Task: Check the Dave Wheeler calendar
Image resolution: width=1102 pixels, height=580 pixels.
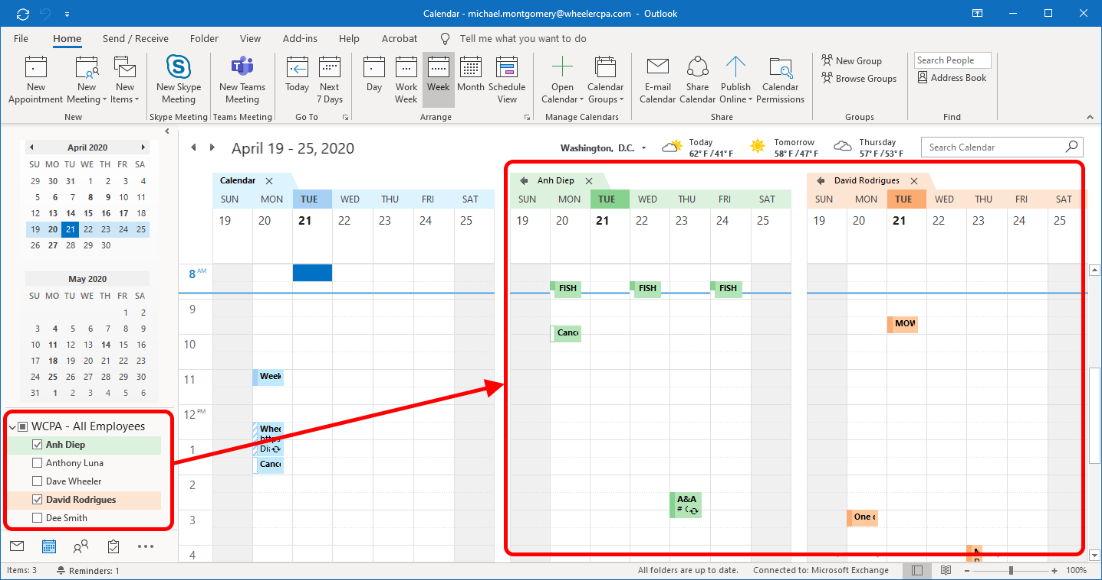Action: pos(37,481)
